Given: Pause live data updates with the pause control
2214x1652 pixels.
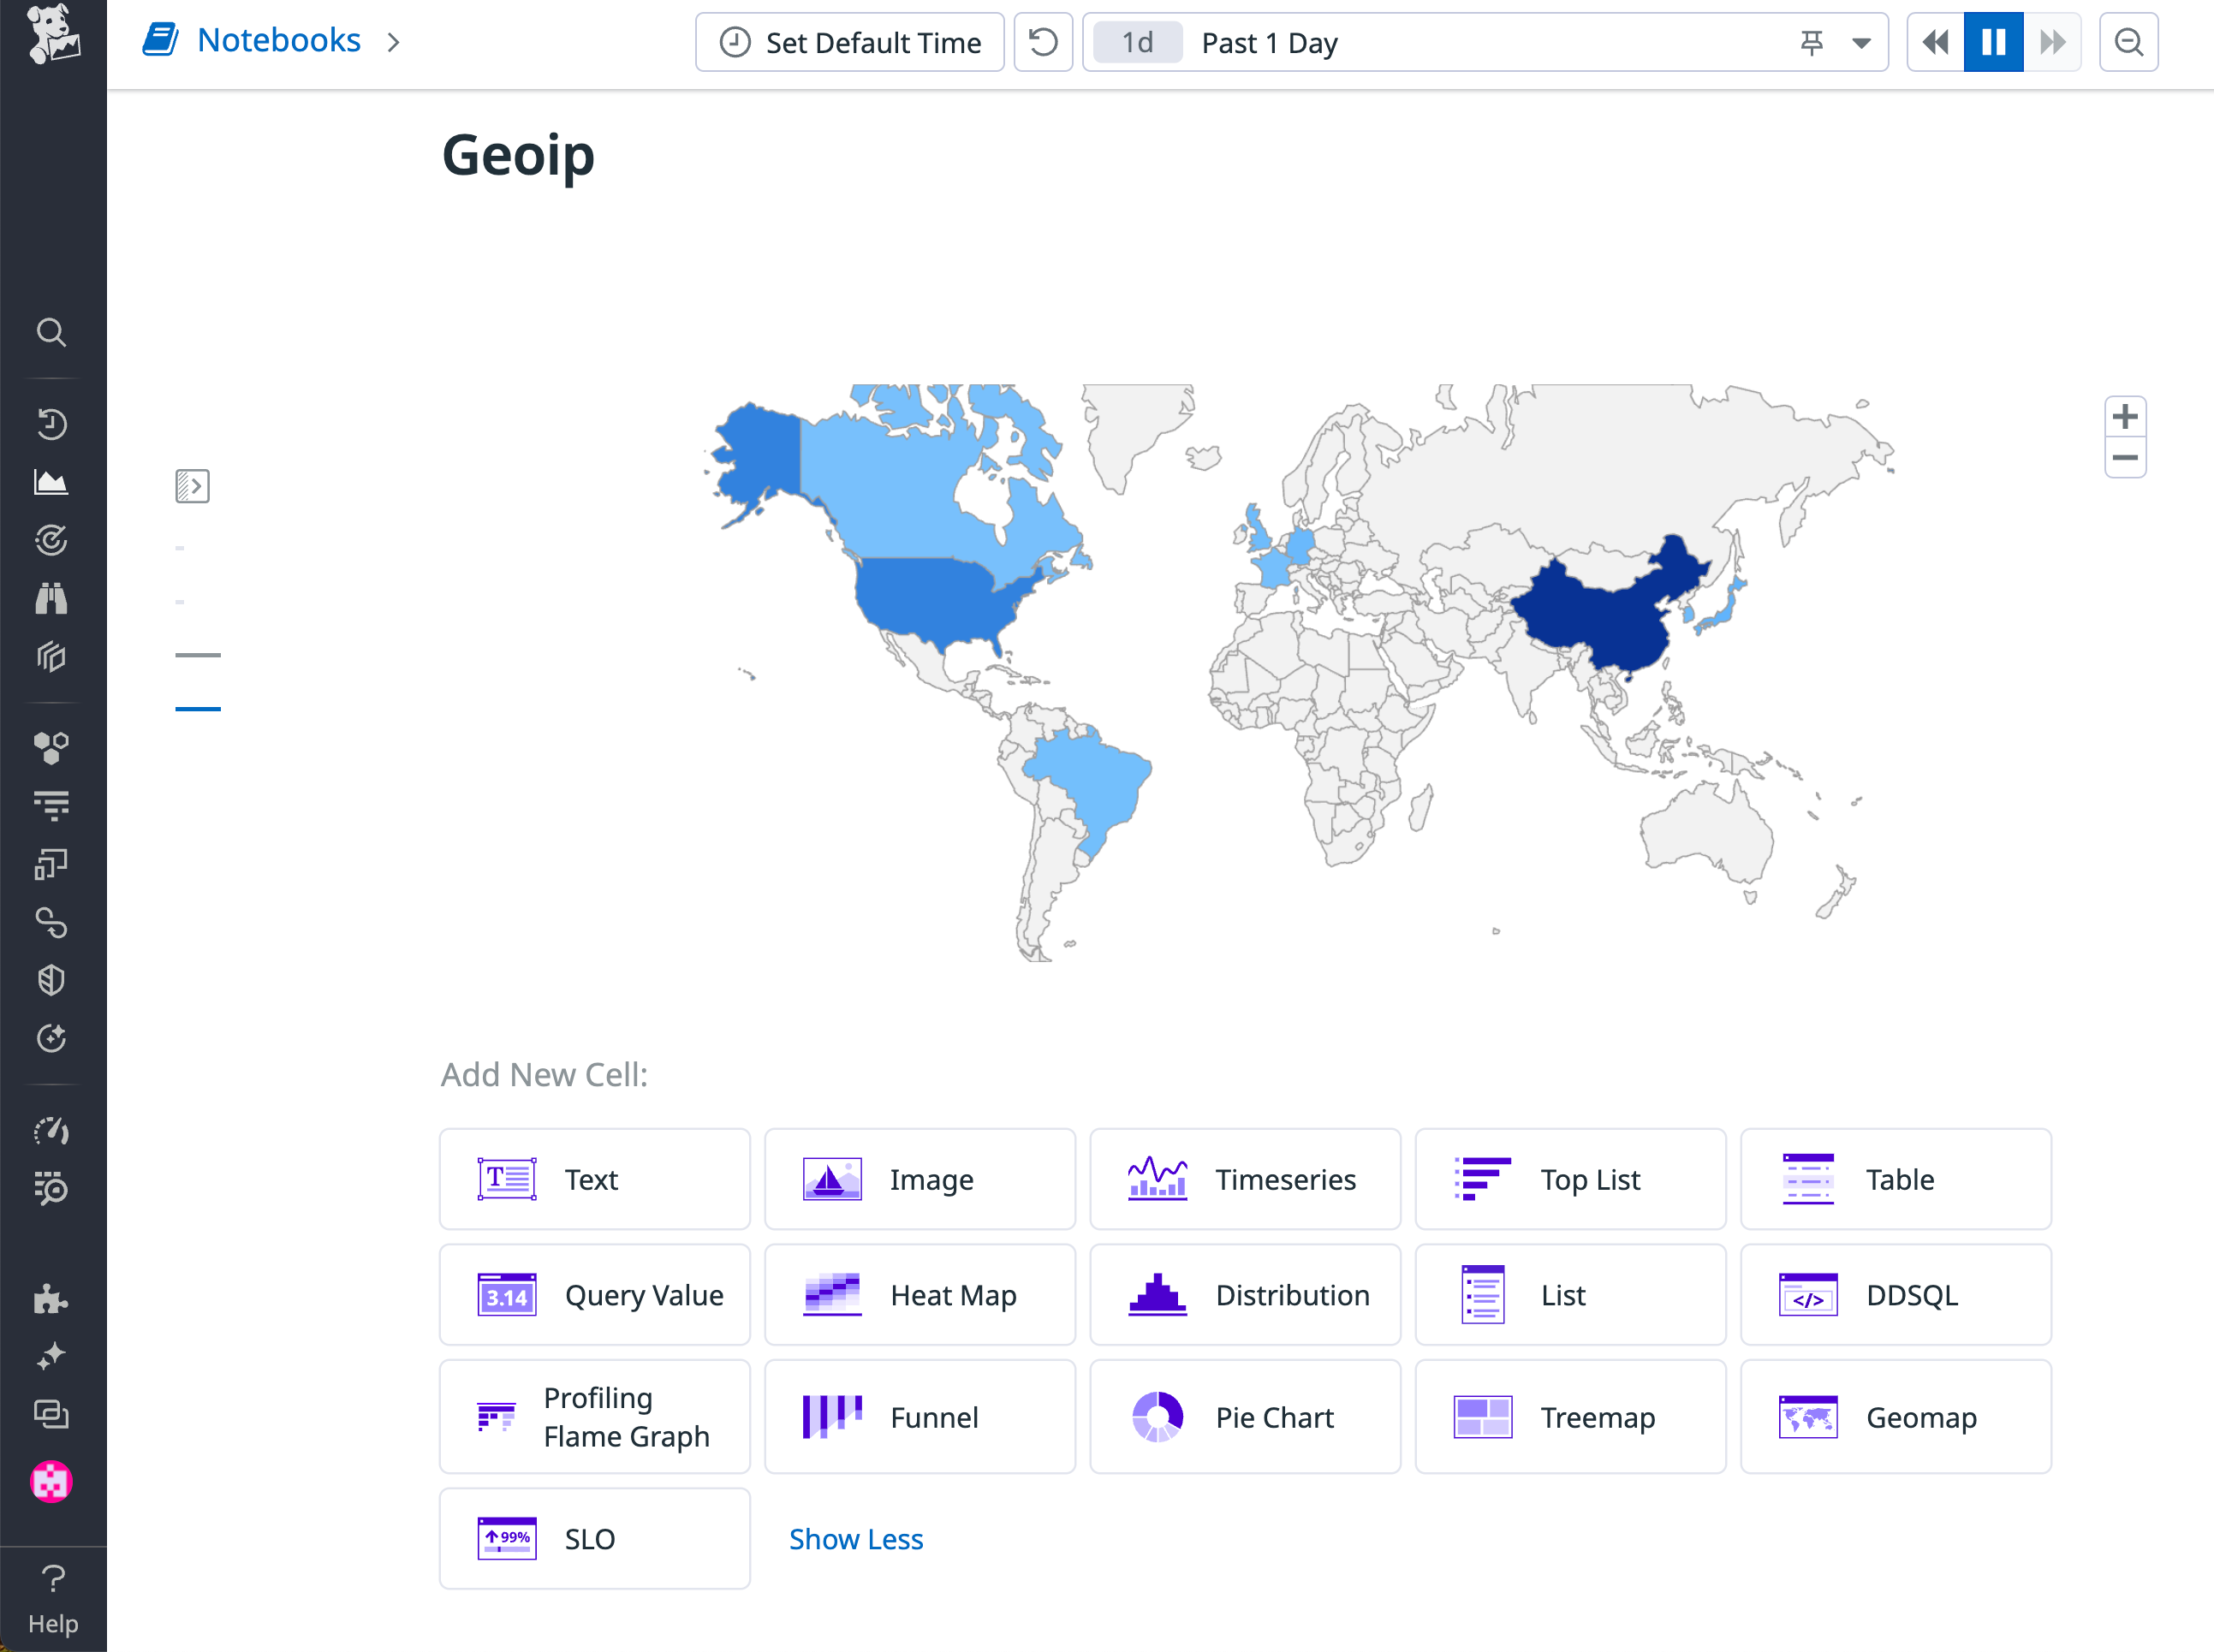Looking at the screenshot, I should point(1993,42).
